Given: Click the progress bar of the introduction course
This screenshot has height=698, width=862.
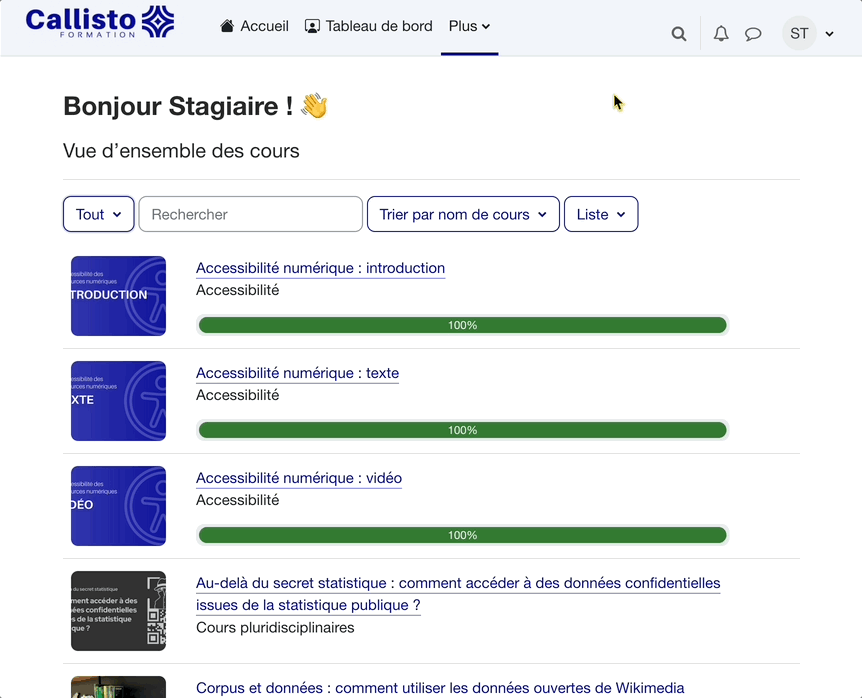Looking at the screenshot, I should click(x=462, y=325).
